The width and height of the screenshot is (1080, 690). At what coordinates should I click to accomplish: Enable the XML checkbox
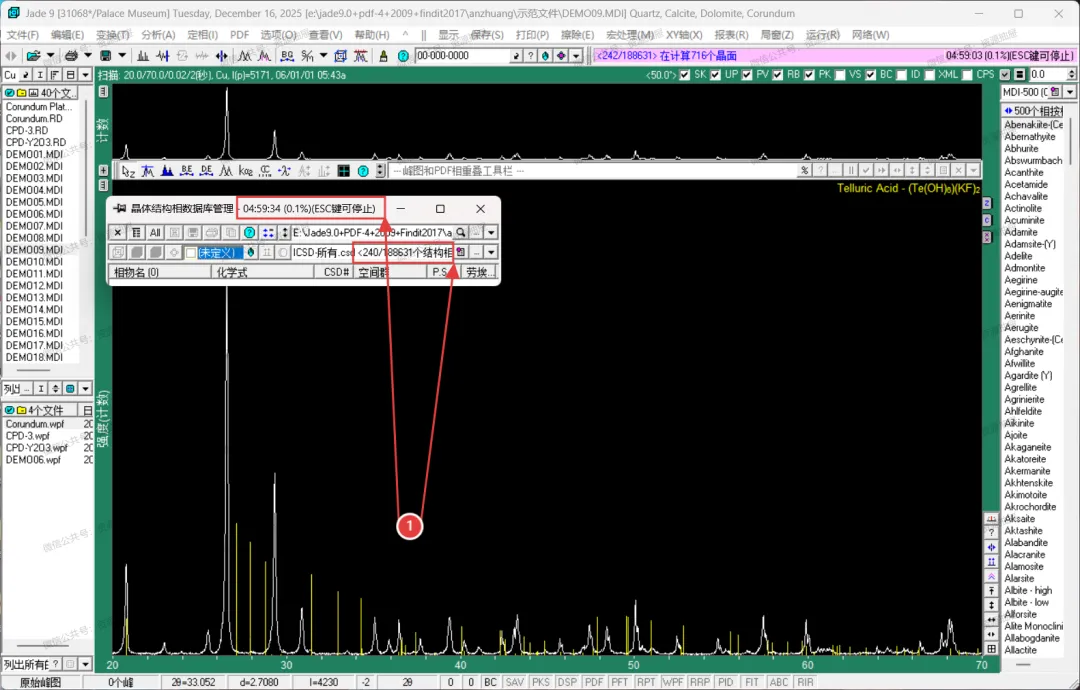930,75
